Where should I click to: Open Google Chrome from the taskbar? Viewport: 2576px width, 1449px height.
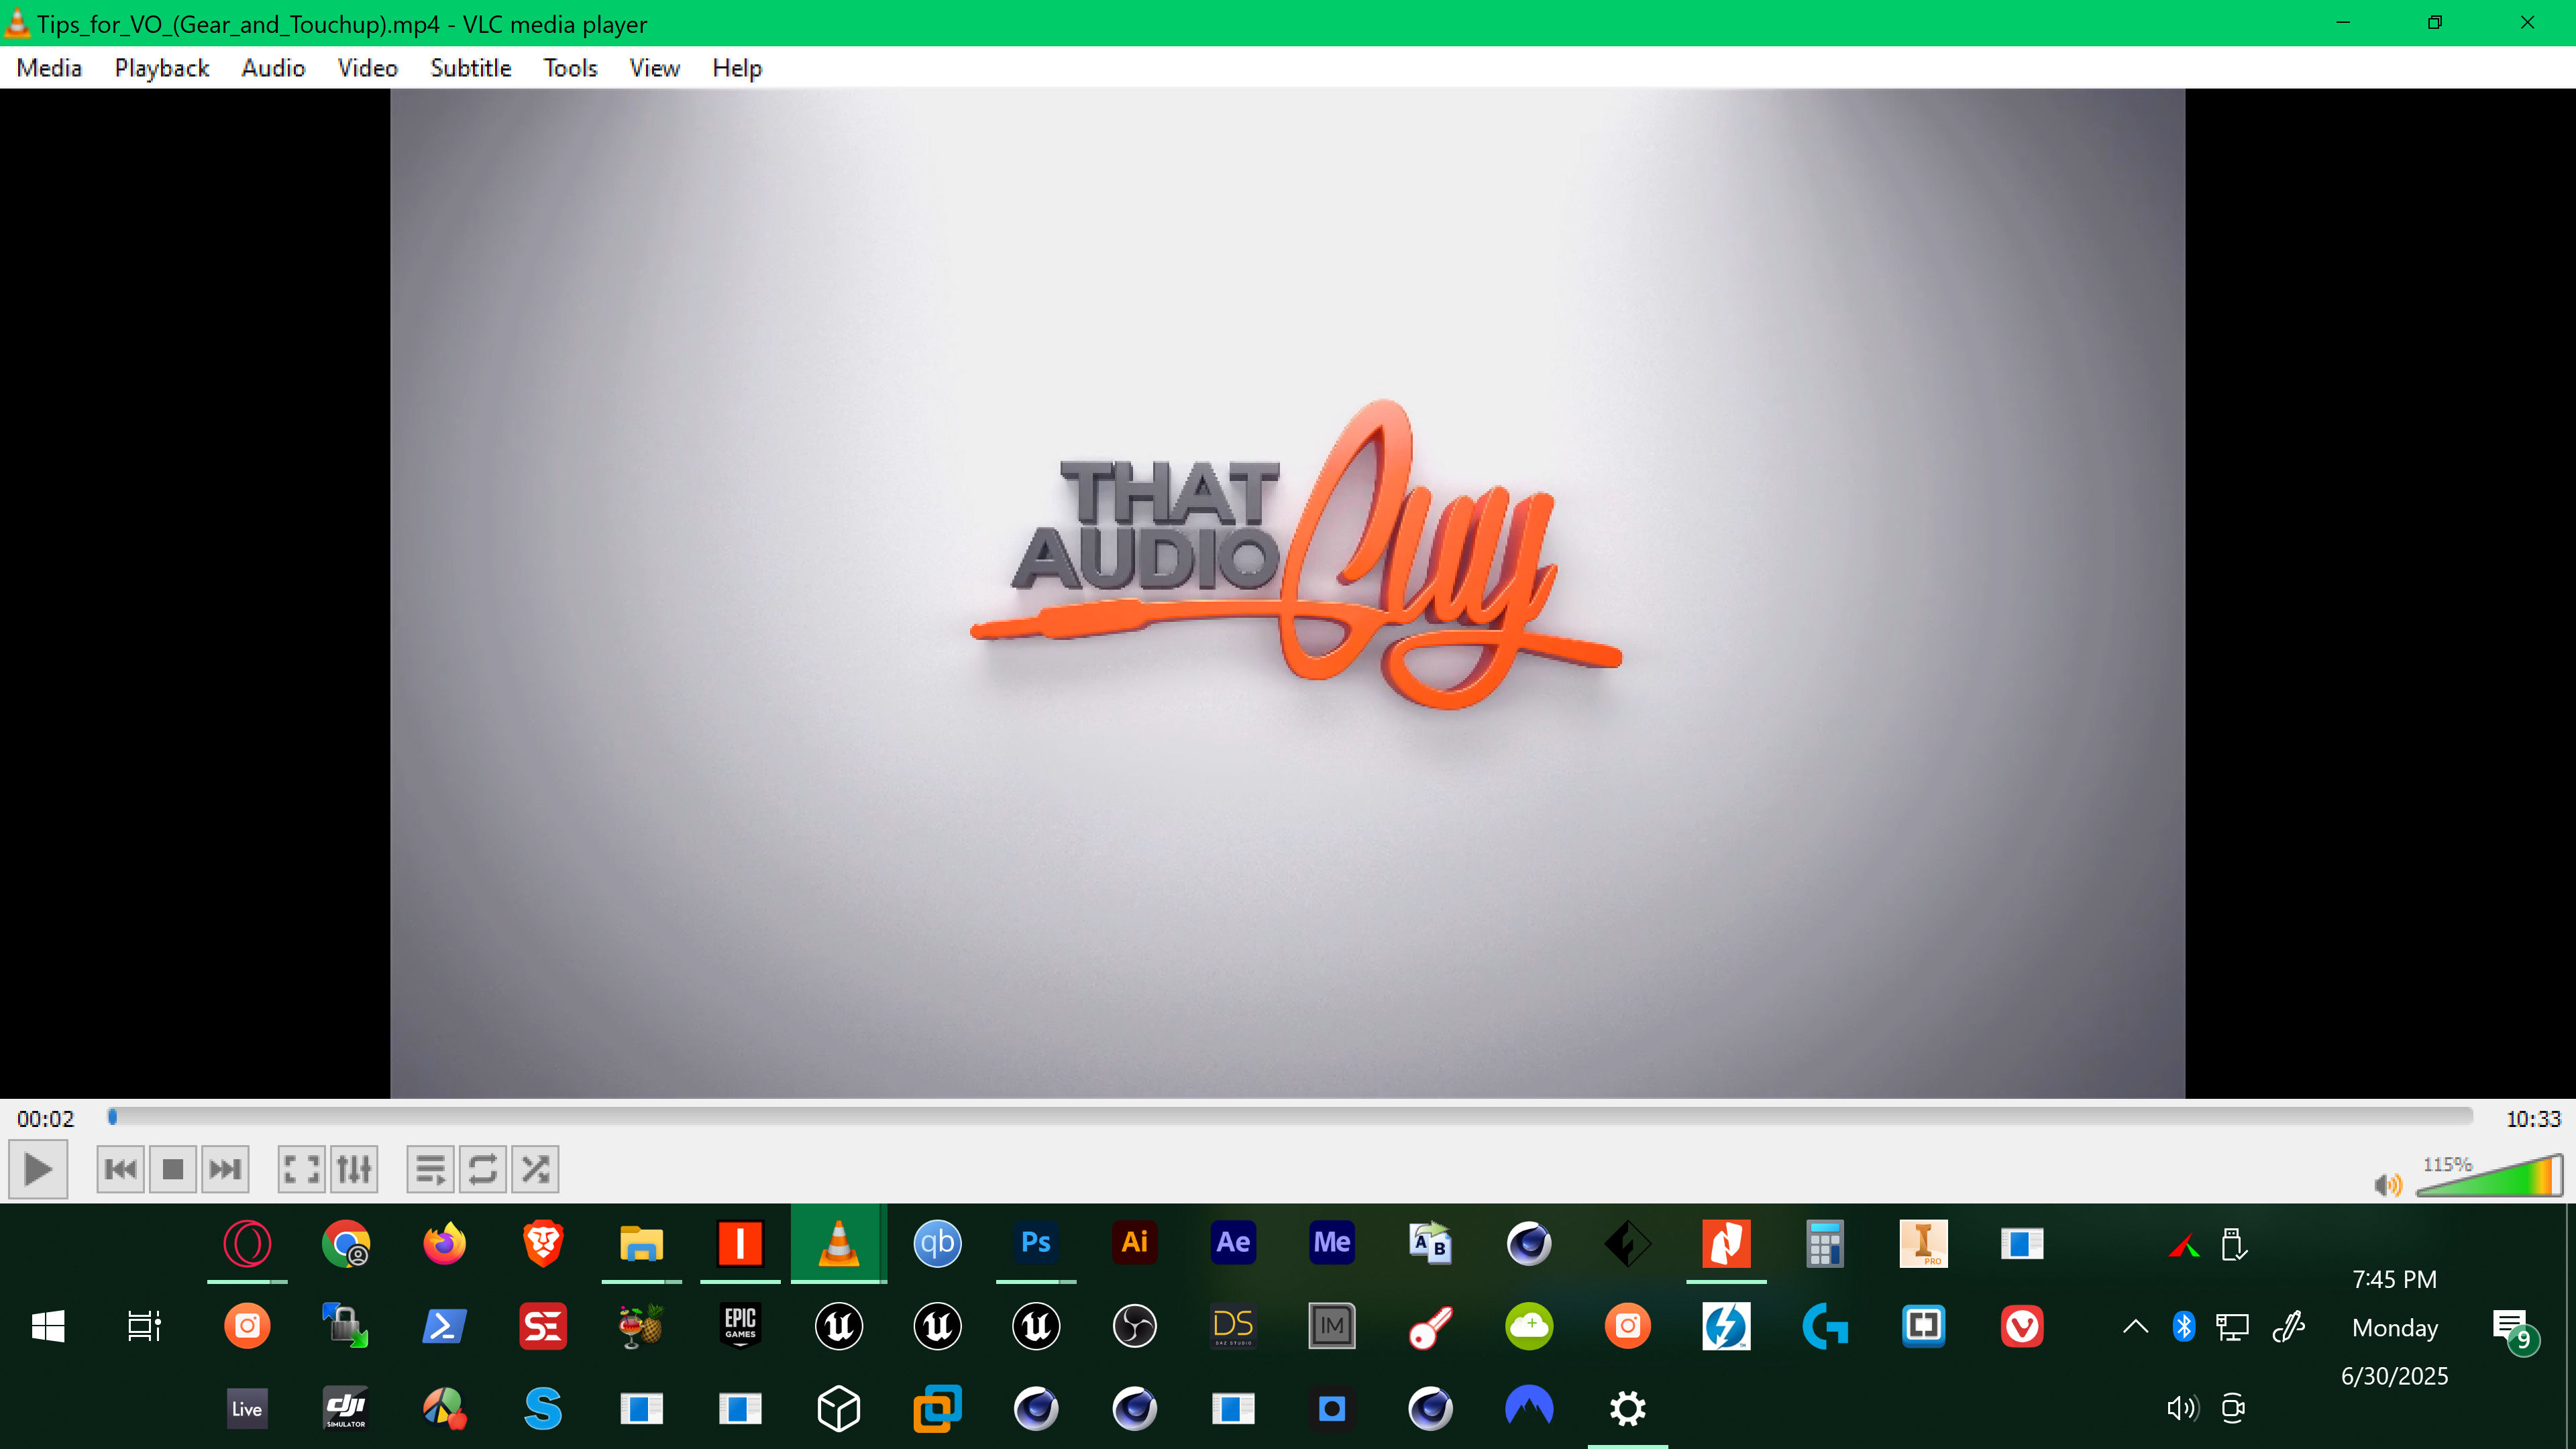[346, 1244]
